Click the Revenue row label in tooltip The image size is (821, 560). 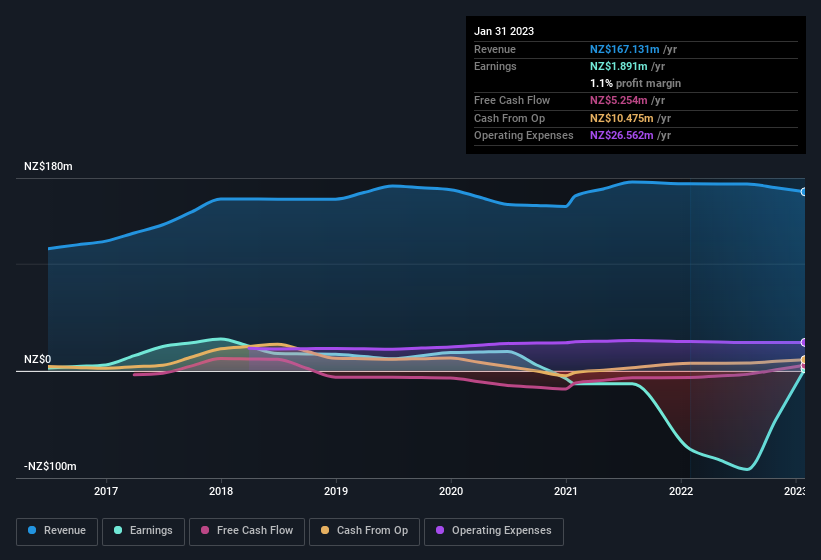coord(495,49)
